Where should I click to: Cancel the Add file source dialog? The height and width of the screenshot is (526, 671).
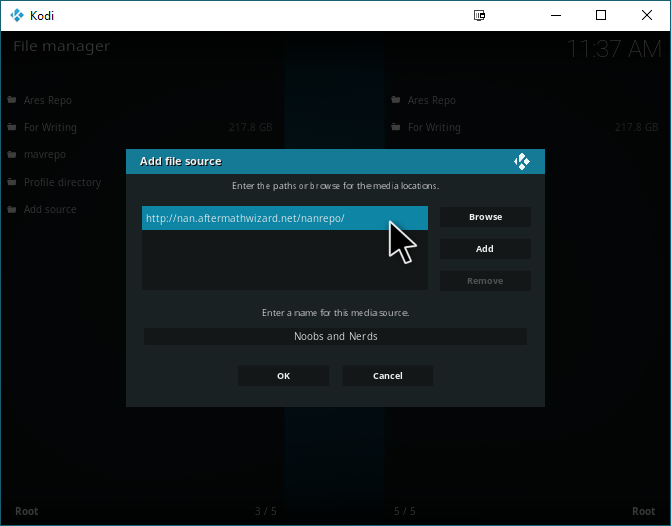pos(388,376)
